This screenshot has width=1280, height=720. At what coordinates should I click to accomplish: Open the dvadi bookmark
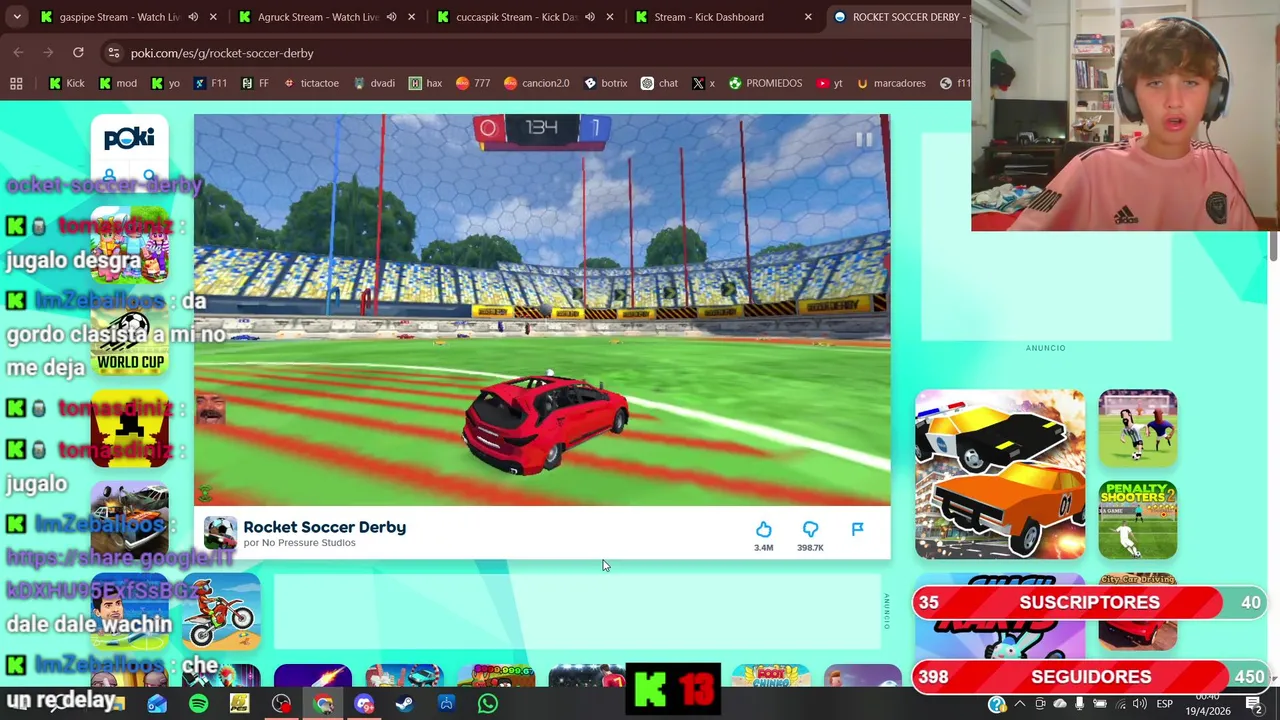point(374,83)
